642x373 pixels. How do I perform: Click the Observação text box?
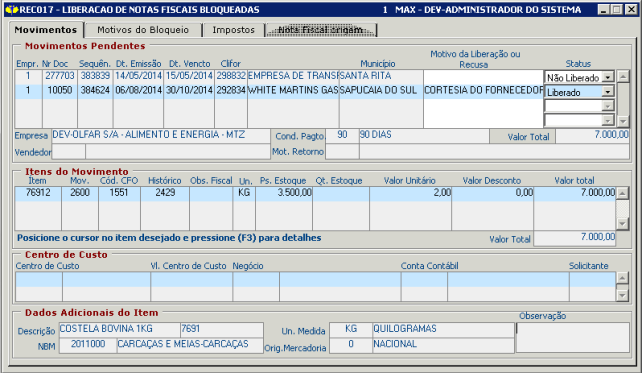[573, 338]
